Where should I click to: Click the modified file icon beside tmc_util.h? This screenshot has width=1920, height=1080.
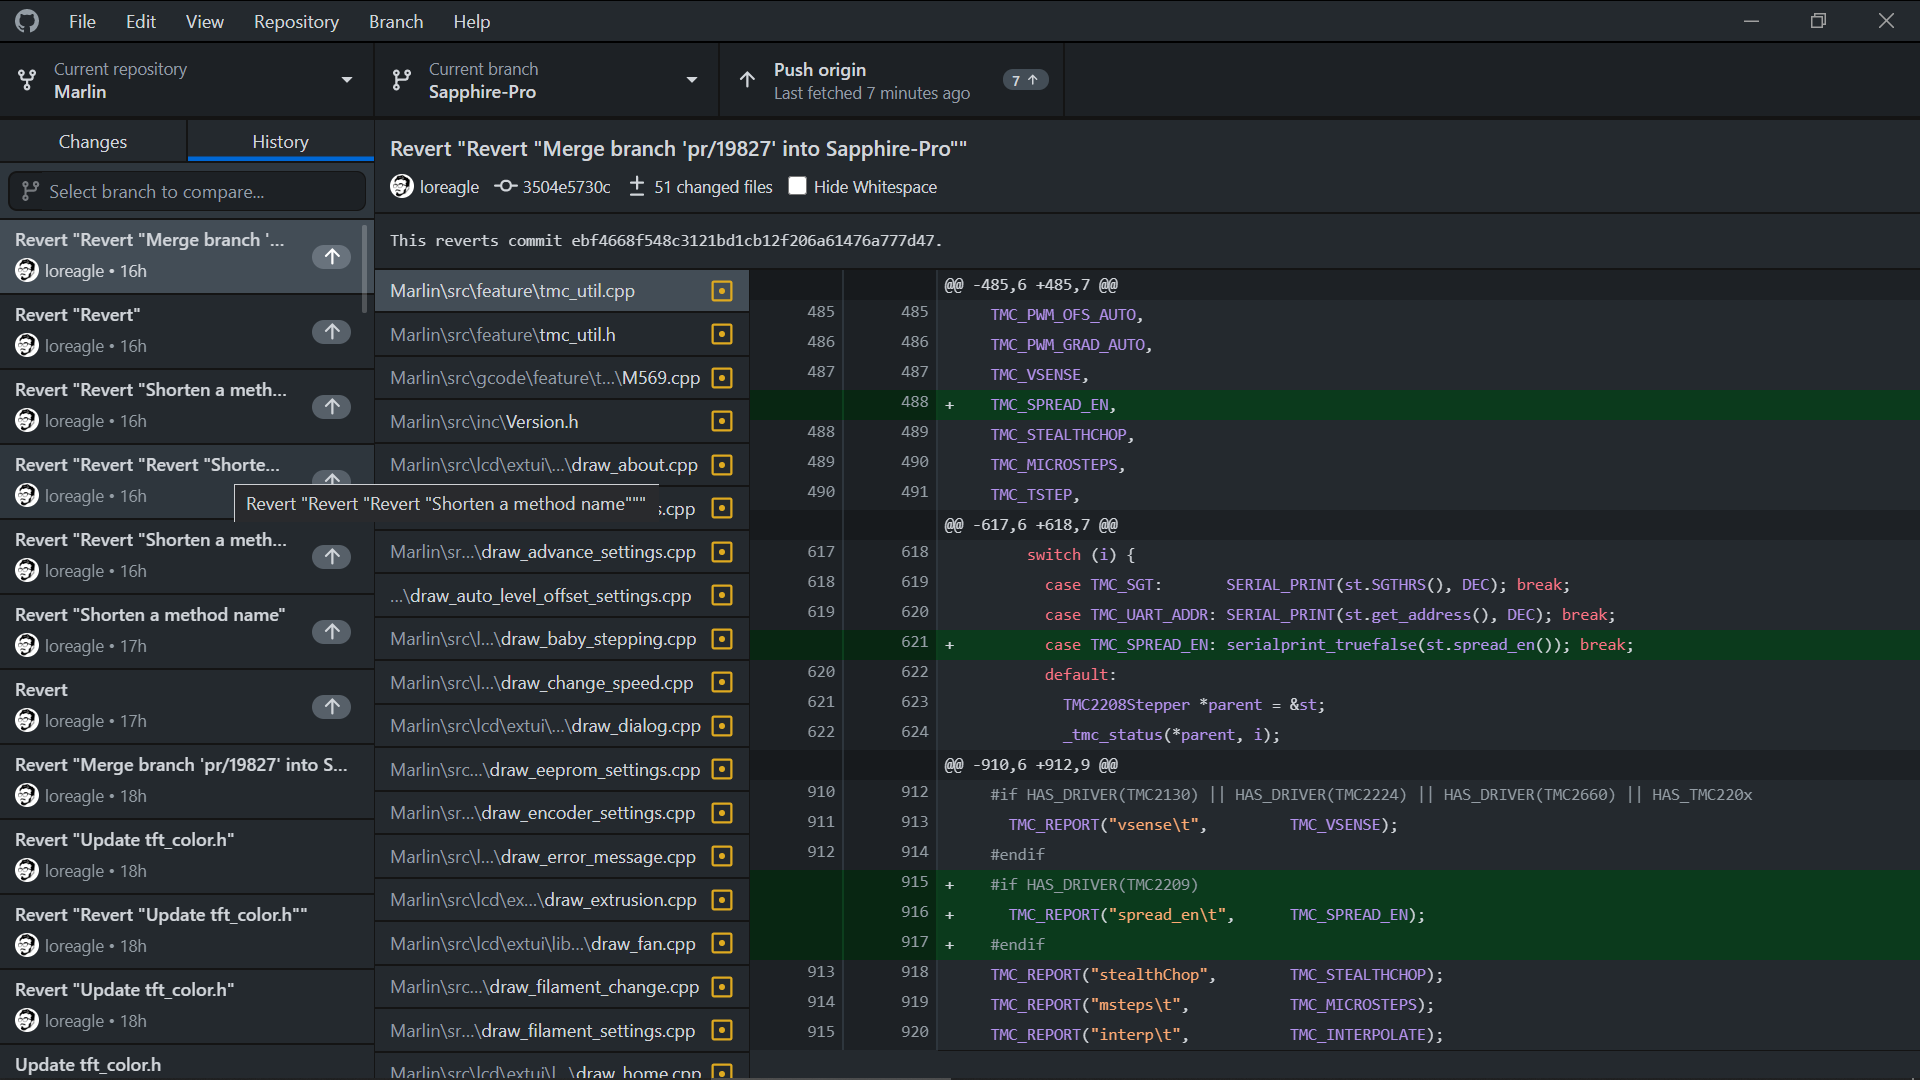[722, 334]
